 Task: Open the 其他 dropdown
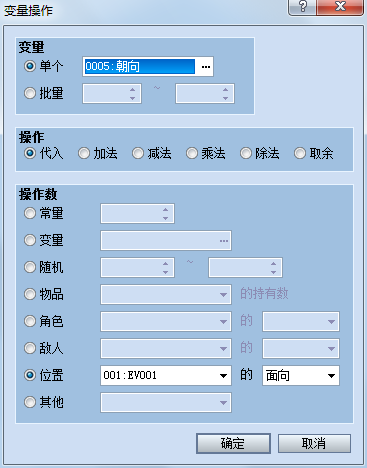(166, 402)
